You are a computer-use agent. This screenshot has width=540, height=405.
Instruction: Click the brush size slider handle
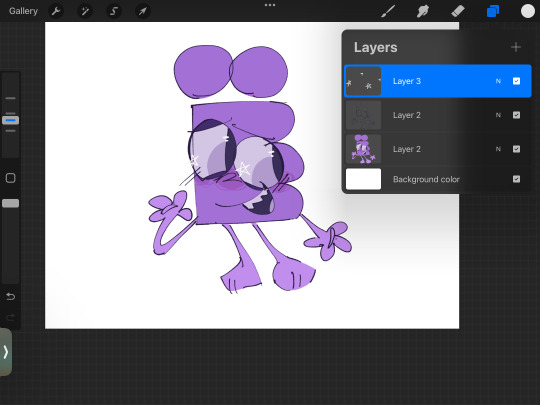click(x=11, y=120)
